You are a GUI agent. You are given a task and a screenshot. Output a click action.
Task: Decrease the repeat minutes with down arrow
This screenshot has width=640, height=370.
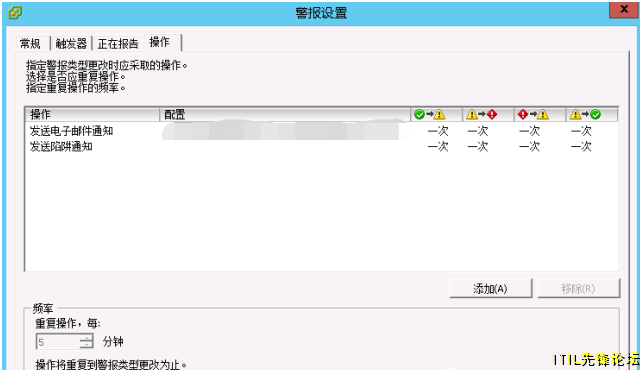(x=86, y=346)
